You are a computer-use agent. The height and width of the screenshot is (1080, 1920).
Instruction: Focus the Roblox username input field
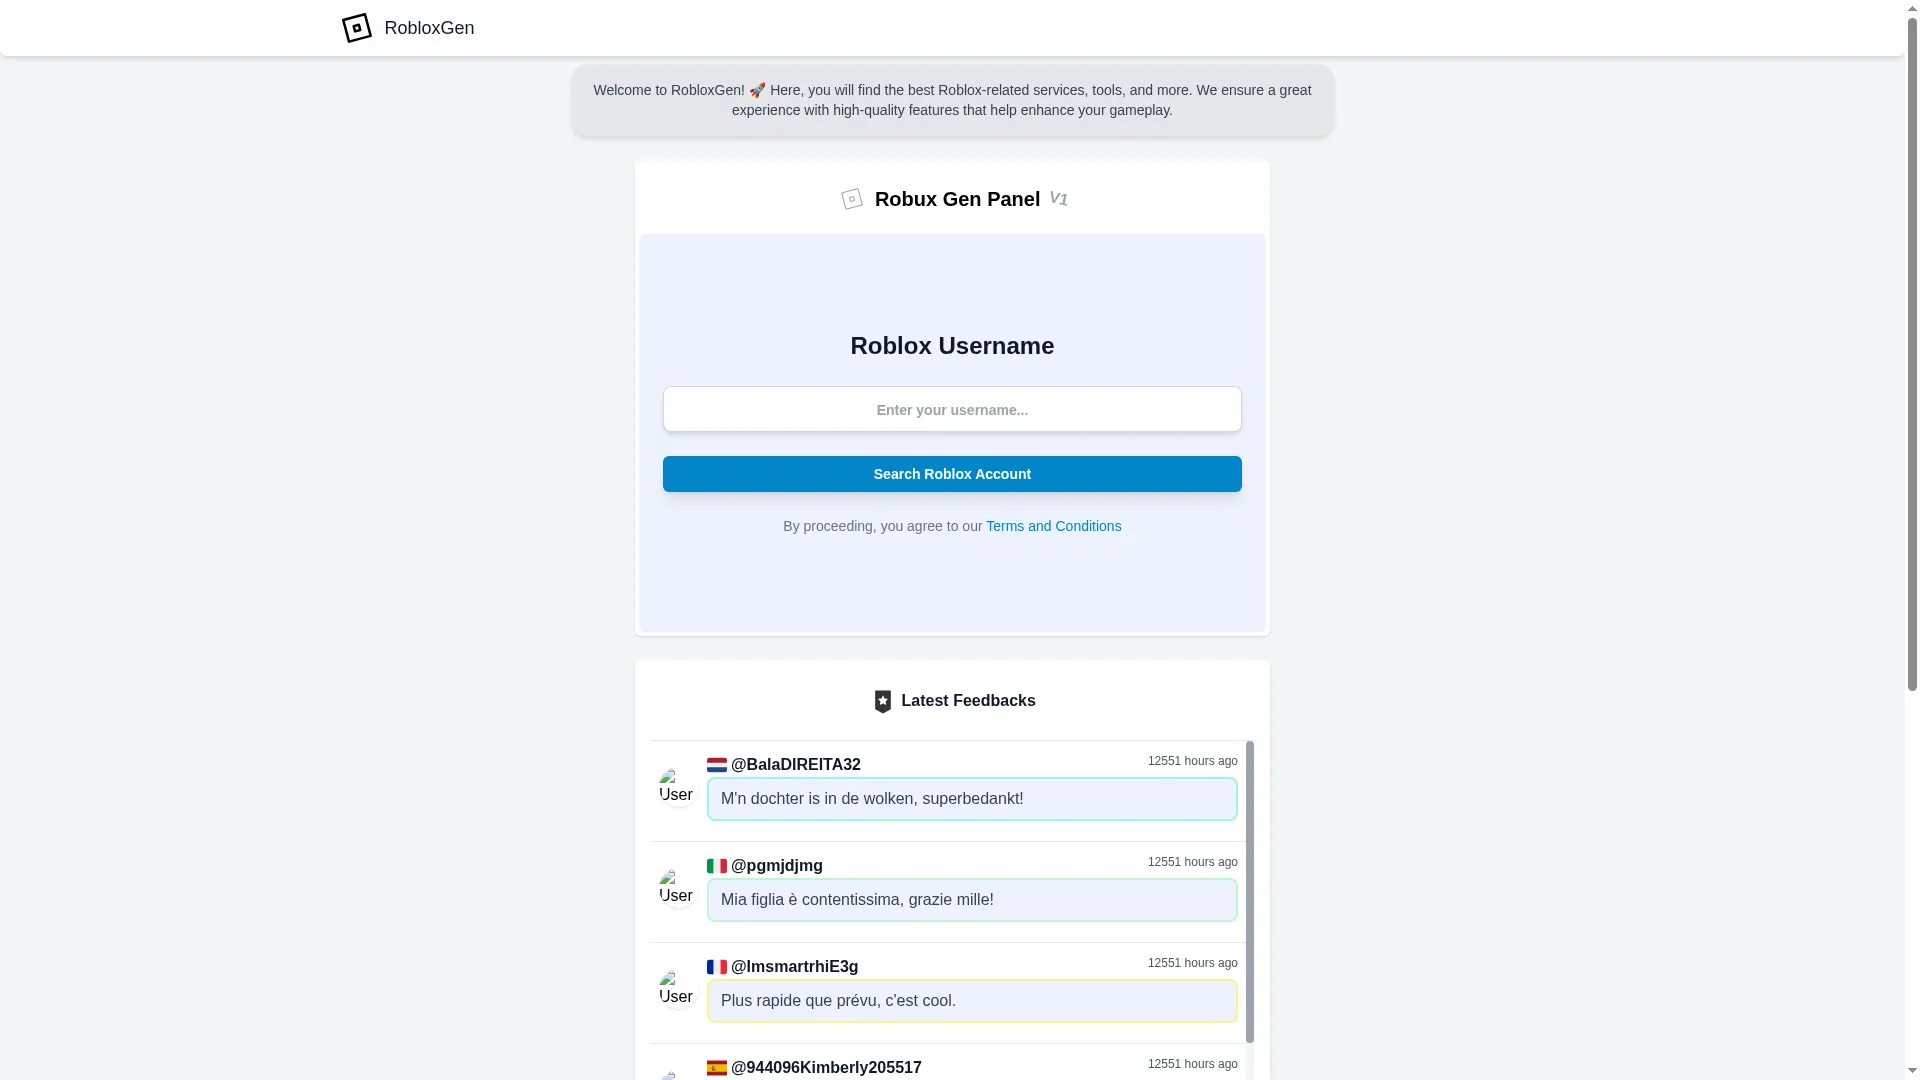[x=952, y=409]
